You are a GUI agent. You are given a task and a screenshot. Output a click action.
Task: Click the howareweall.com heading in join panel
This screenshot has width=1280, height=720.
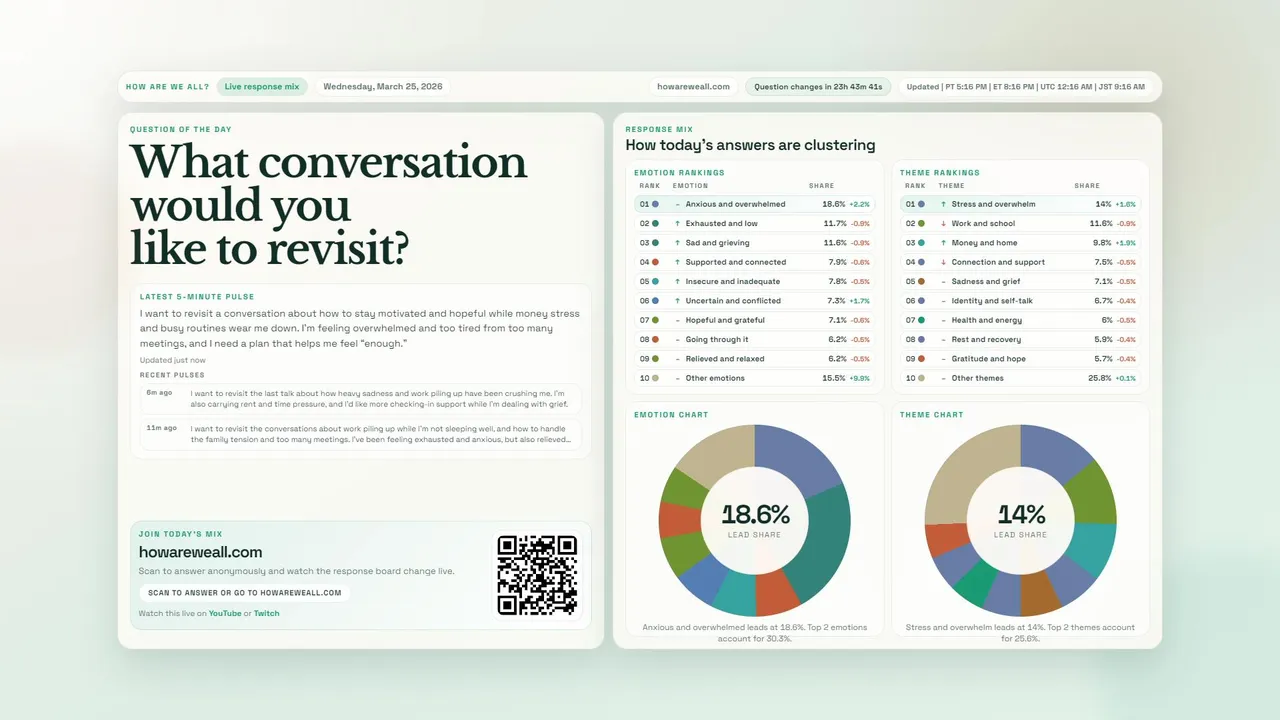pos(201,552)
